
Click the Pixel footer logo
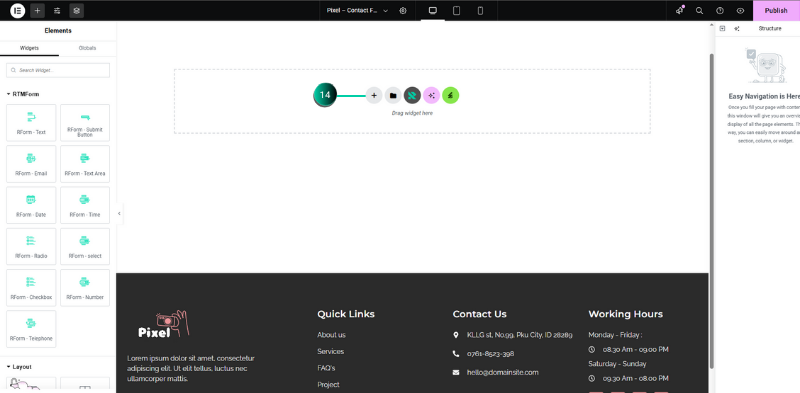pyautogui.click(x=163, y=324)
